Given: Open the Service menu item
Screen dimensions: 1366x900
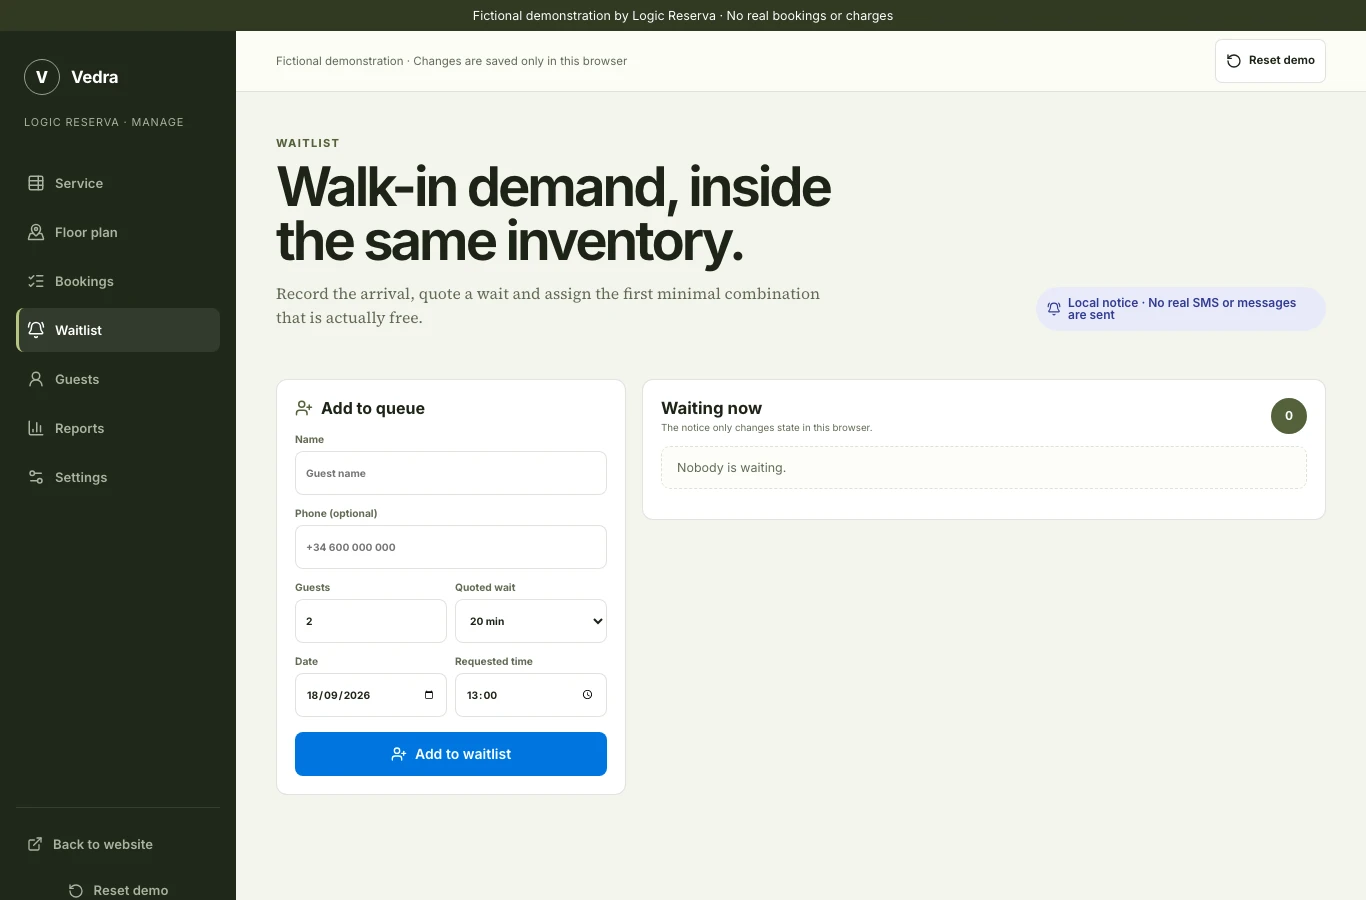Looking at the screenshot, I should click(x=118, y=183).
